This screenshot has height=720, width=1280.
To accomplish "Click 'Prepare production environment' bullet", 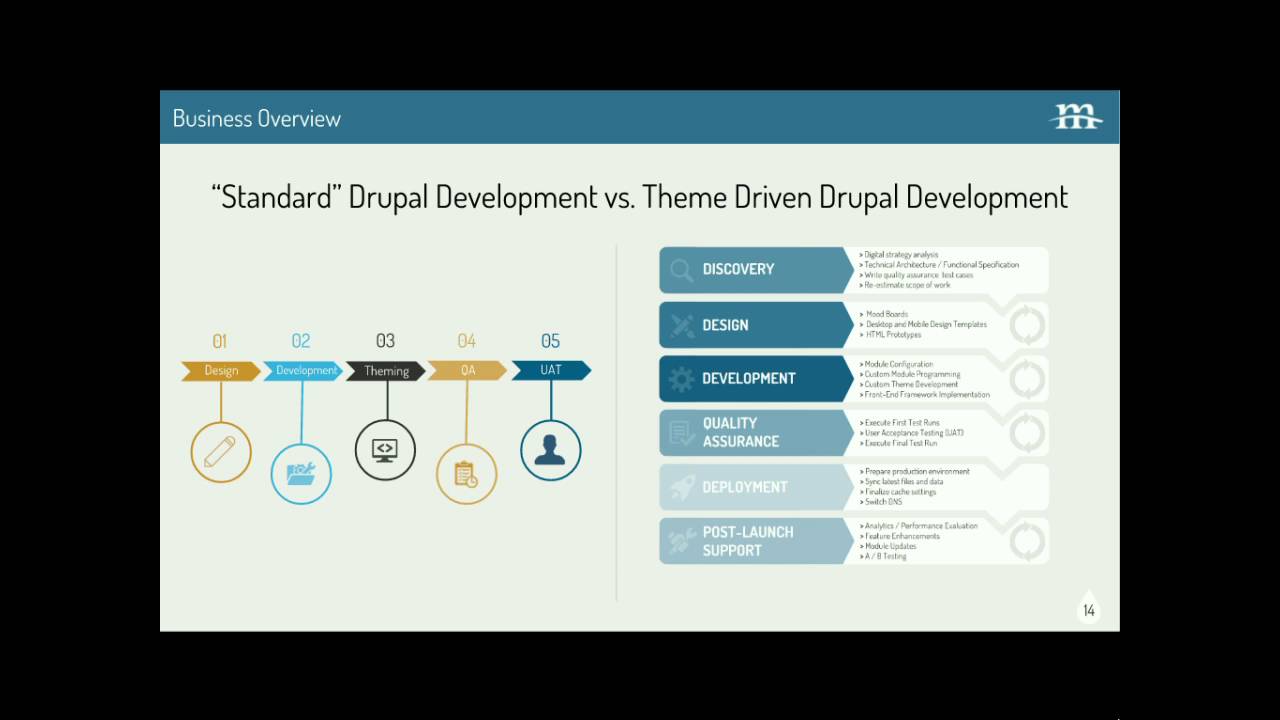I will coord(916,471).
